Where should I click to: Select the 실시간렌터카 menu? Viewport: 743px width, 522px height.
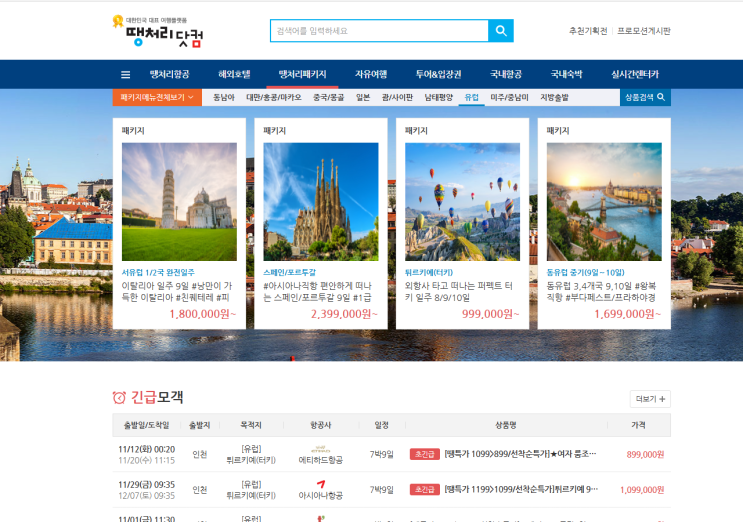pos(635,74)
